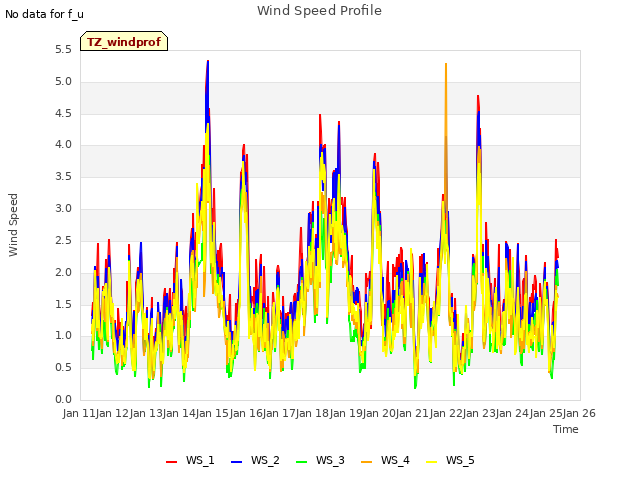This screenshot has height=480, width=640.
Task: Click the 1.0 y-axis tick label
Action: pos(63,336)
